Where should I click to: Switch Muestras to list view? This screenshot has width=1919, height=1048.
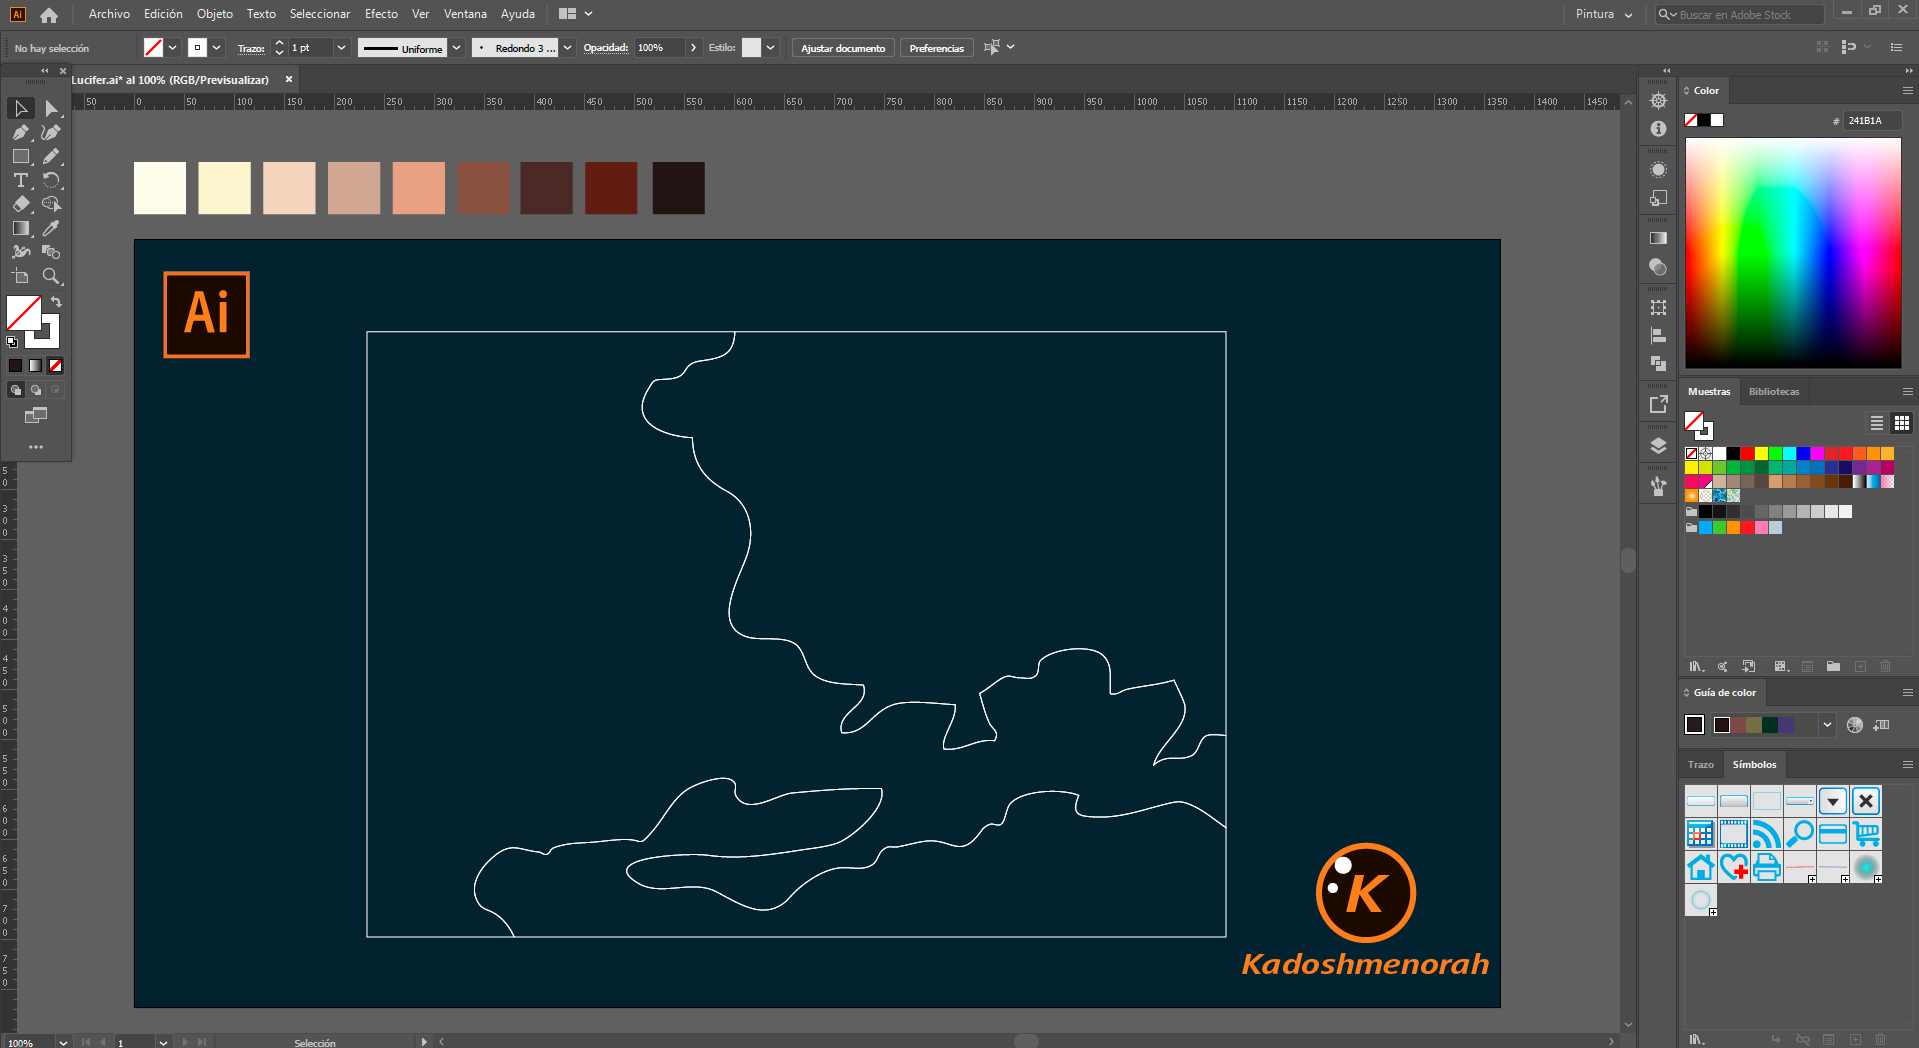(x=1877, y=423)
